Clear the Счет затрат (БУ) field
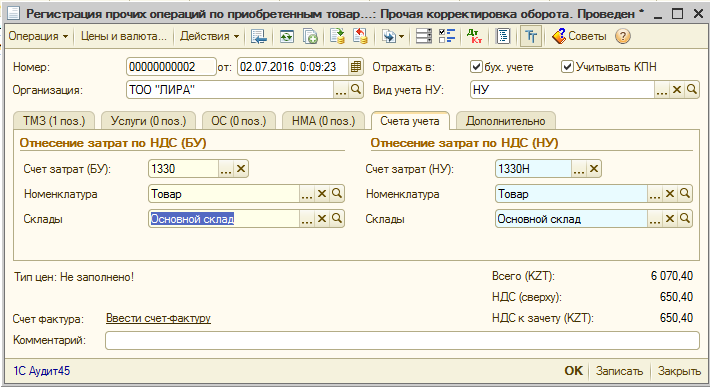The height and width of the screenshot is (390, 710). click(x=241, y=169)
